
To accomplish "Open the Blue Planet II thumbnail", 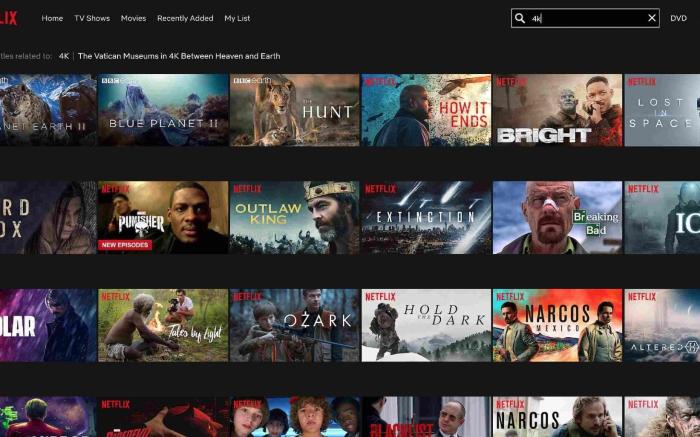I will coord(163,110).
